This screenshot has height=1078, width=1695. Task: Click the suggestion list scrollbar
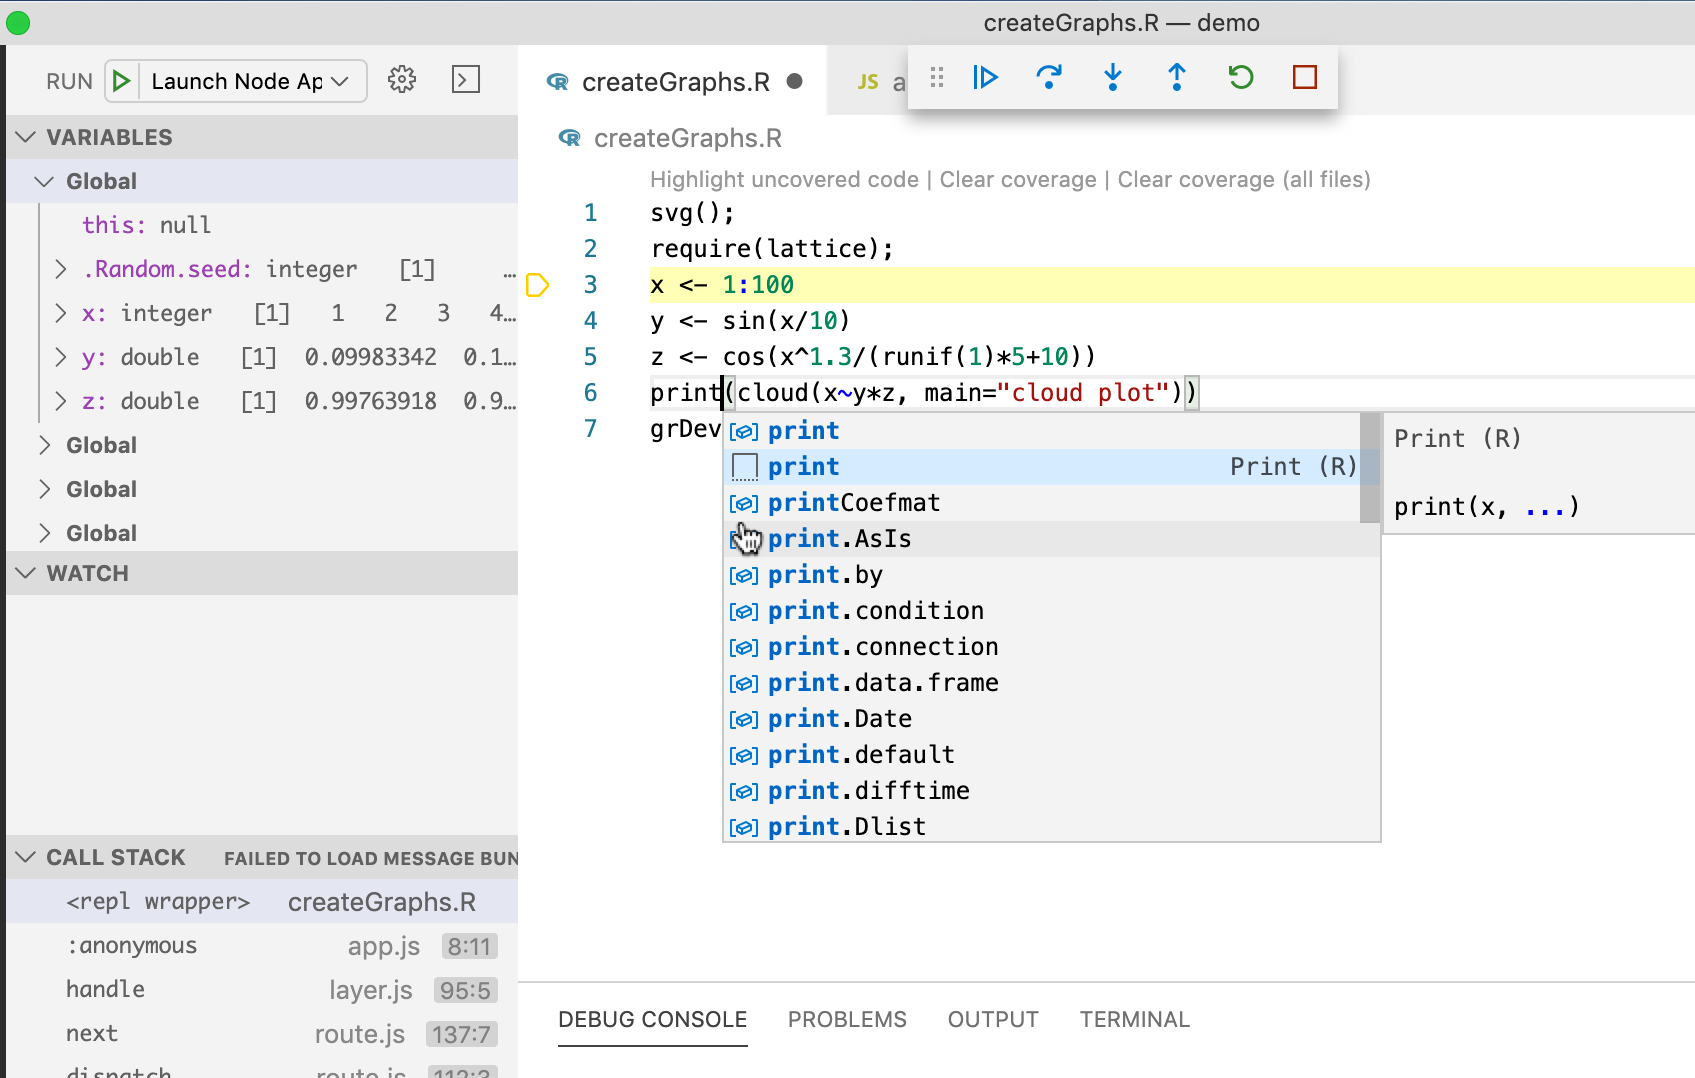tap(1370, 468)
